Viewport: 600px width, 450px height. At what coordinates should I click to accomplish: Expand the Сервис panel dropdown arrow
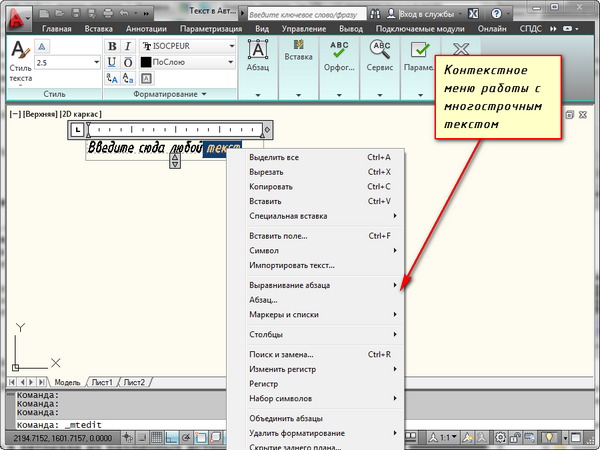coord(380,95)
